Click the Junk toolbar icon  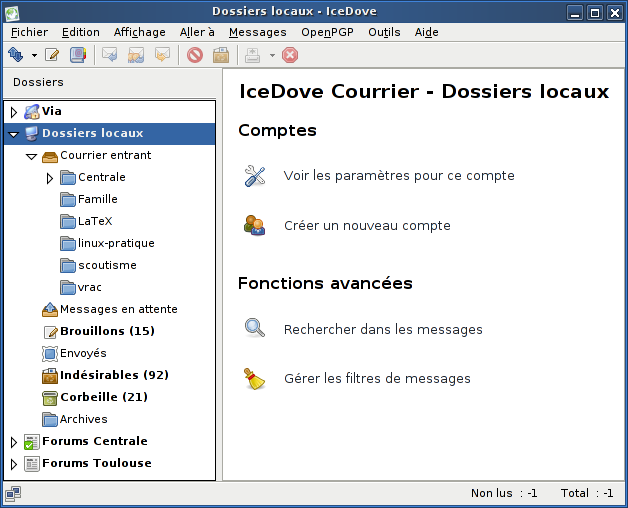click(x=221, y=55)
